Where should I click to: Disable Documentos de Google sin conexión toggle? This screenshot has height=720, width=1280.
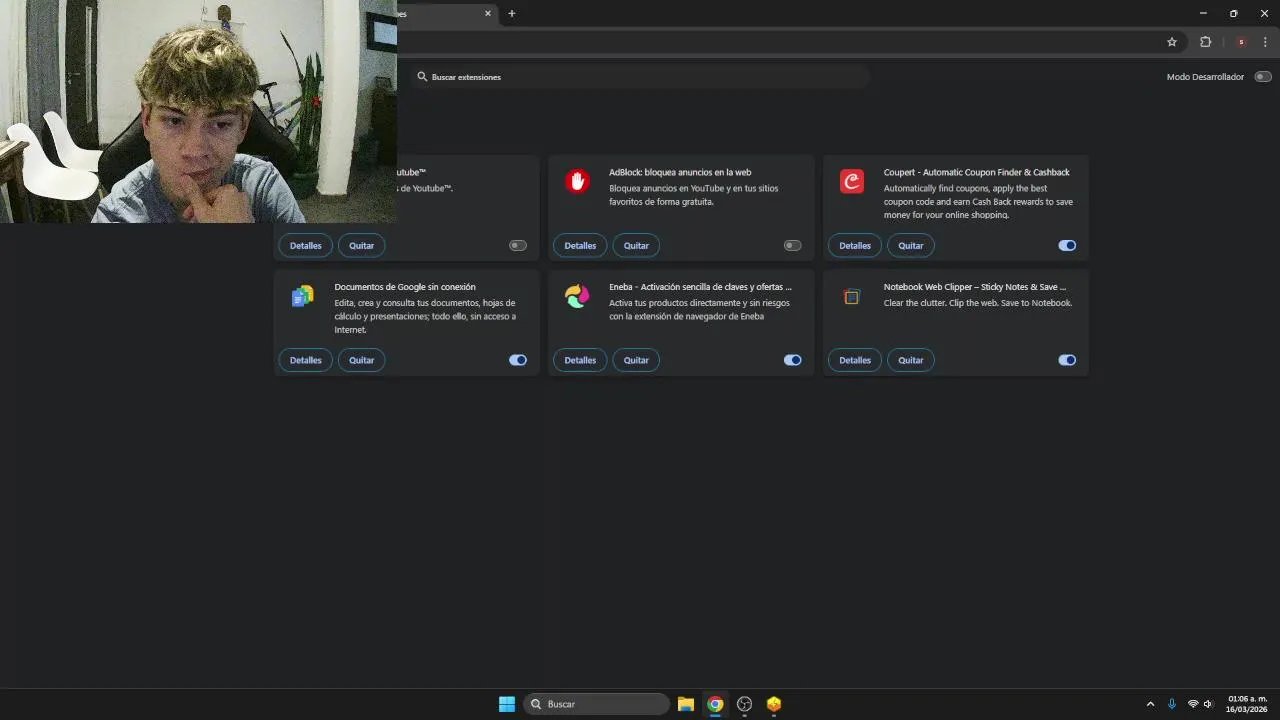518,360
